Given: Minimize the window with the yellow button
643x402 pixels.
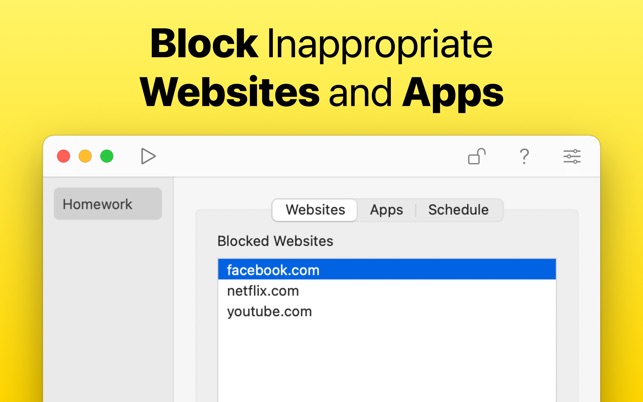Looking at the screenshot, I should (x=85, y=156).
